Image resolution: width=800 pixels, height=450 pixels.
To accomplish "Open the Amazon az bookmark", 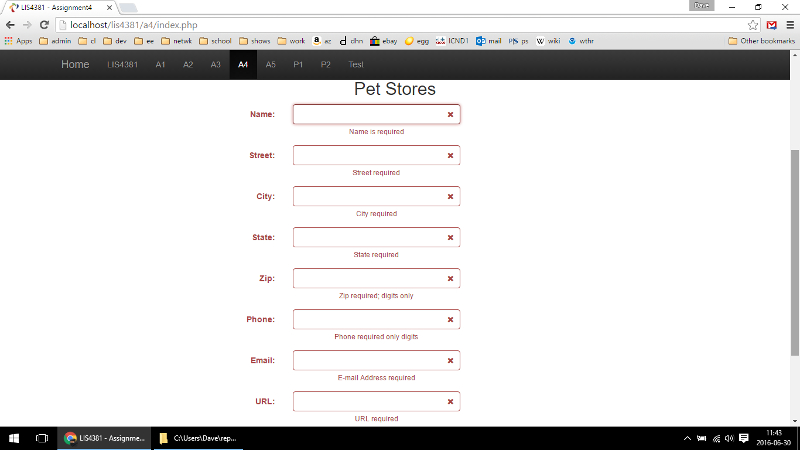I will 322,41.
